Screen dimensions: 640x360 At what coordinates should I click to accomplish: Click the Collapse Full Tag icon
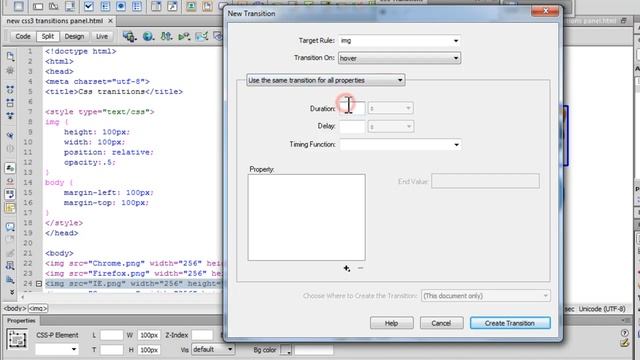click(10, 89)
